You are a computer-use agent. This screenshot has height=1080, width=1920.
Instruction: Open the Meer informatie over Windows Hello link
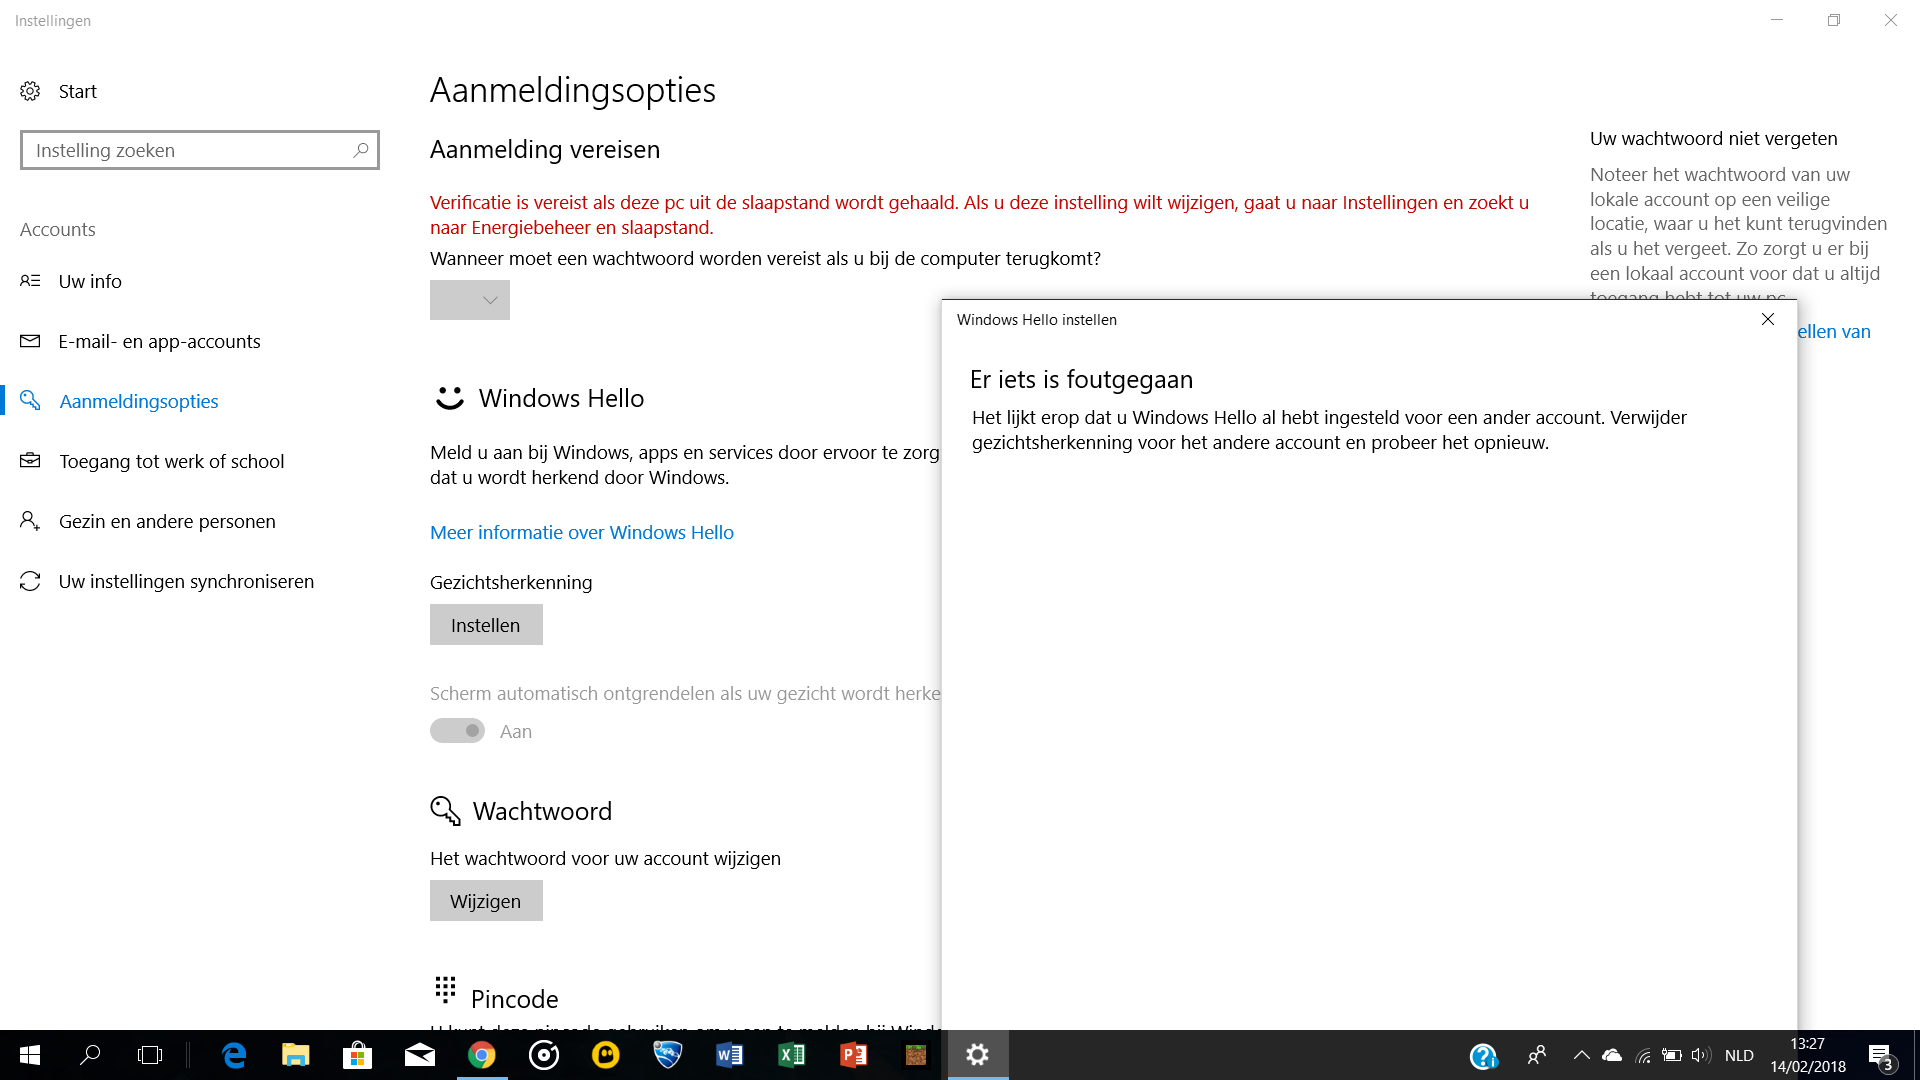click(x=582, y=532)
